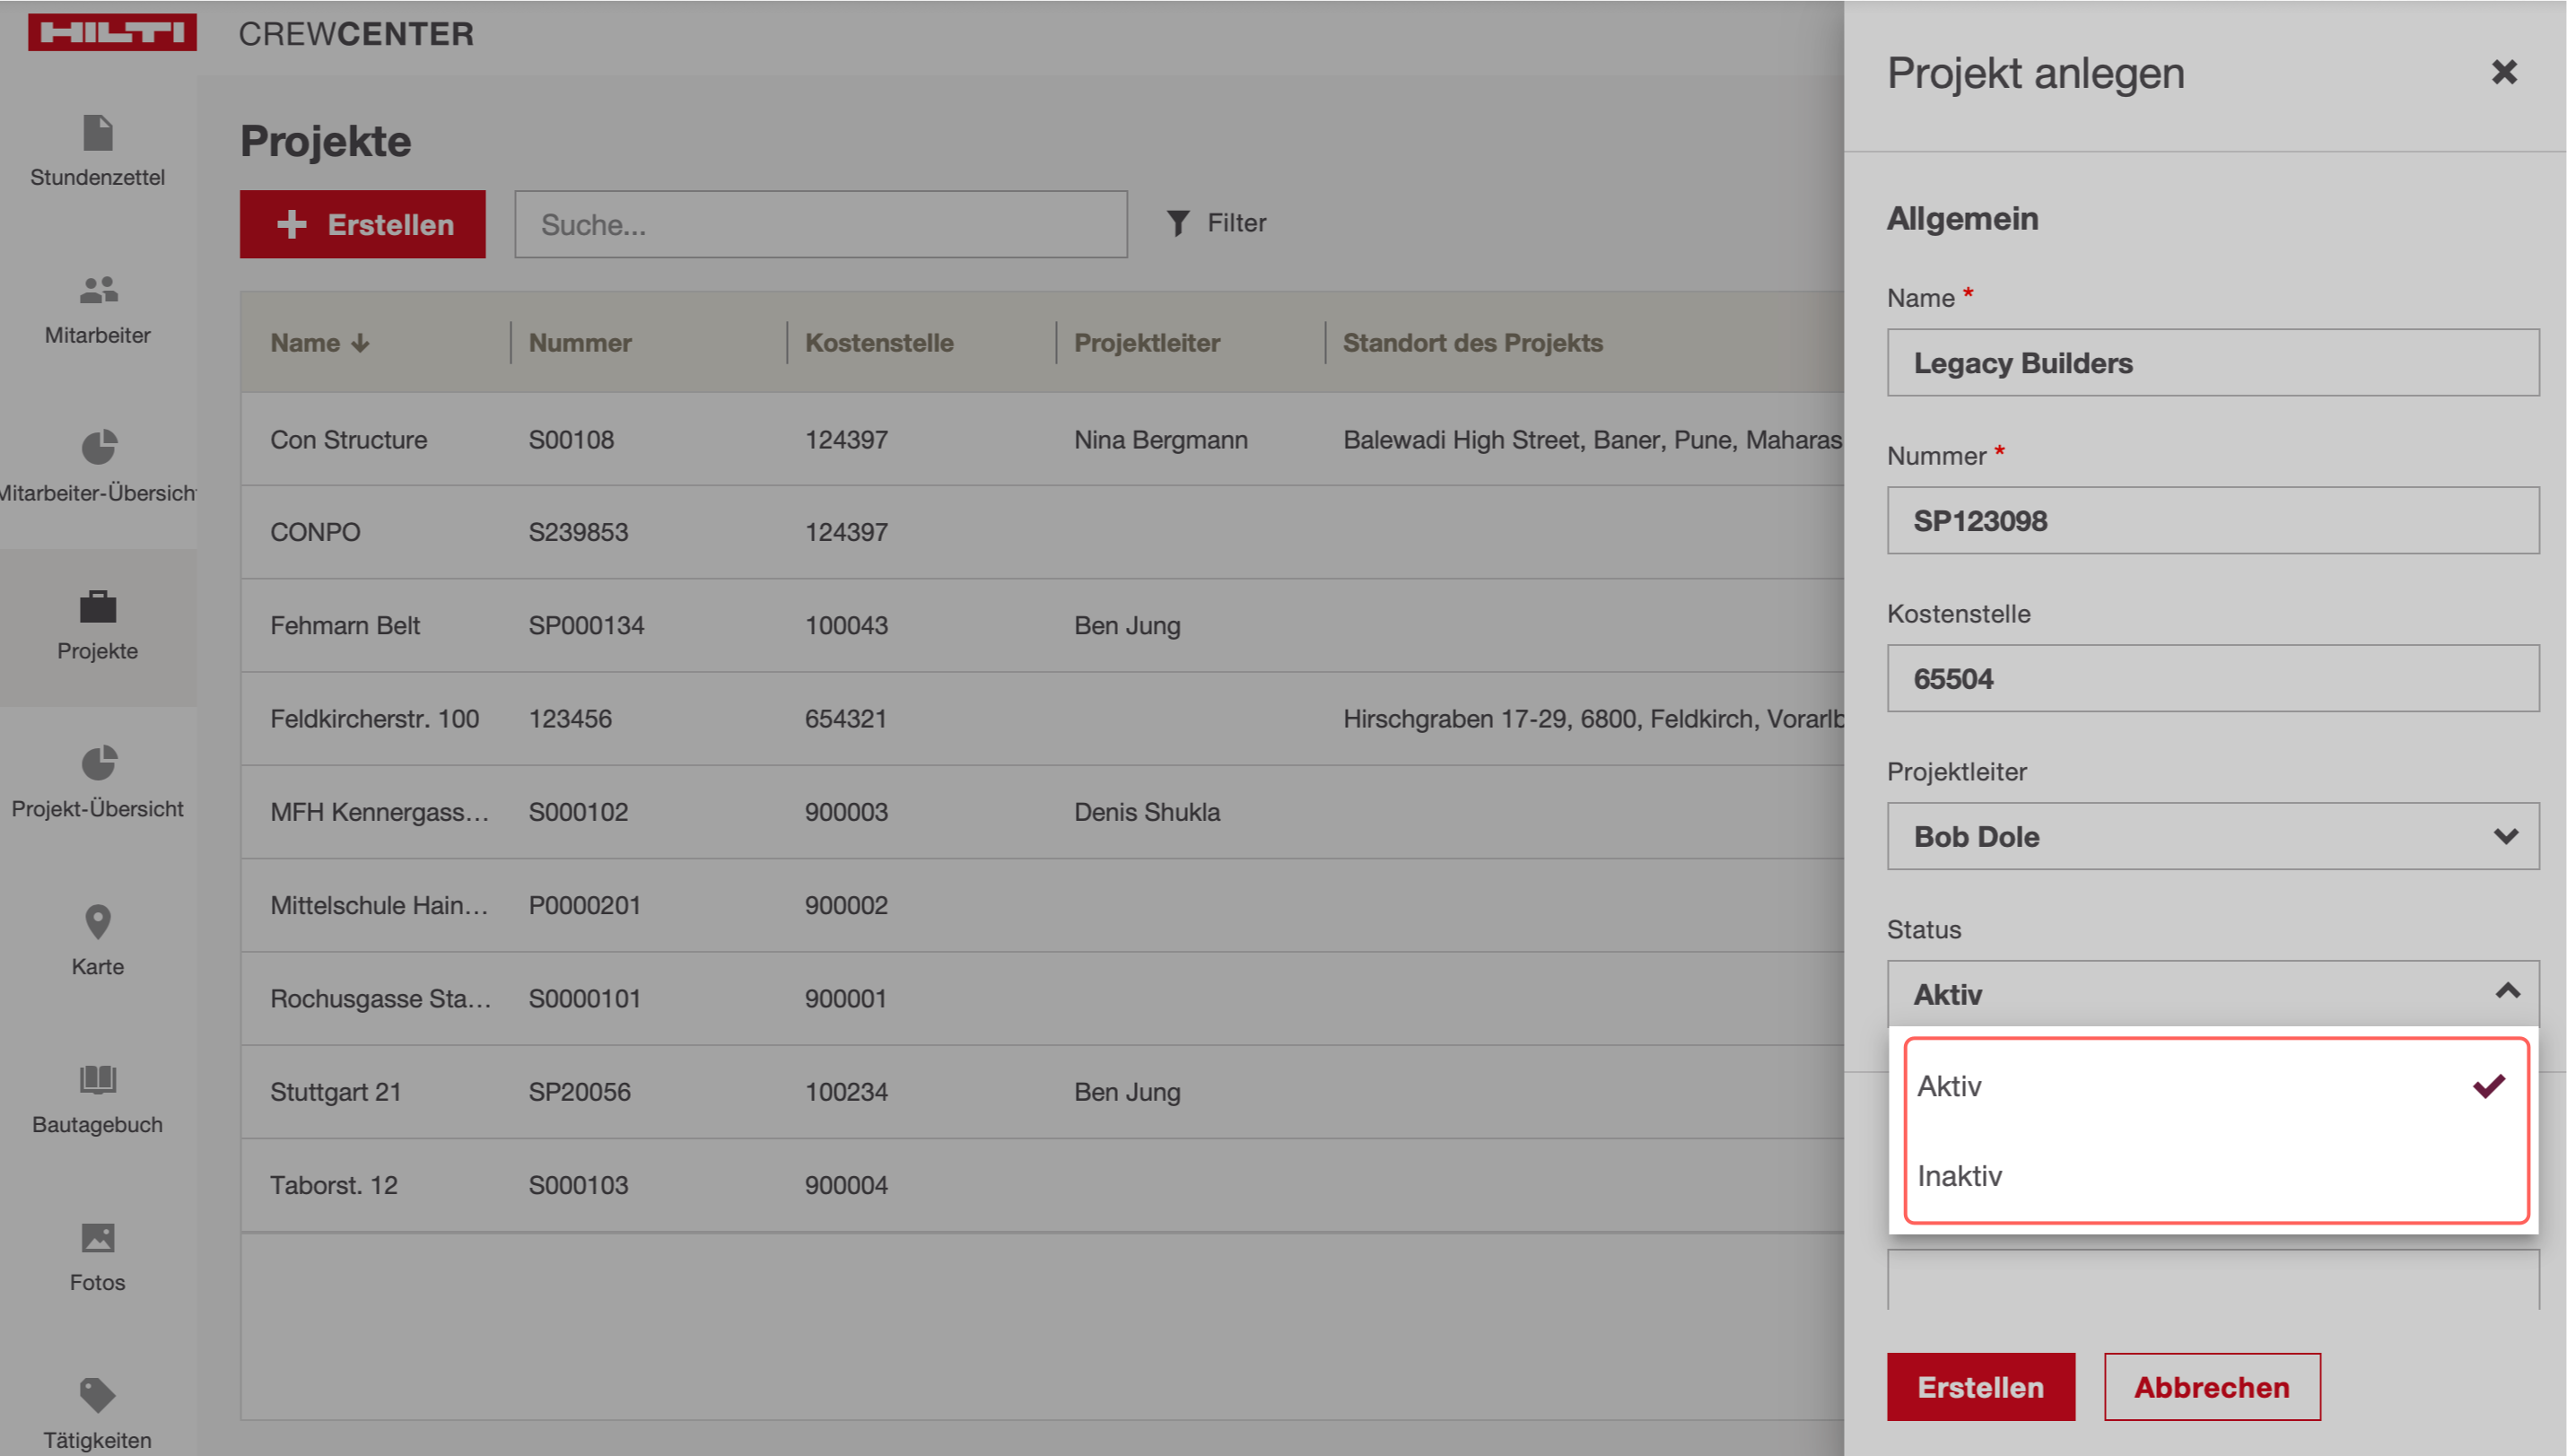
Task: Expand the Projektleiter Bob Dole dropdown
Action: pyautogui.click(x=2505, y=836)
